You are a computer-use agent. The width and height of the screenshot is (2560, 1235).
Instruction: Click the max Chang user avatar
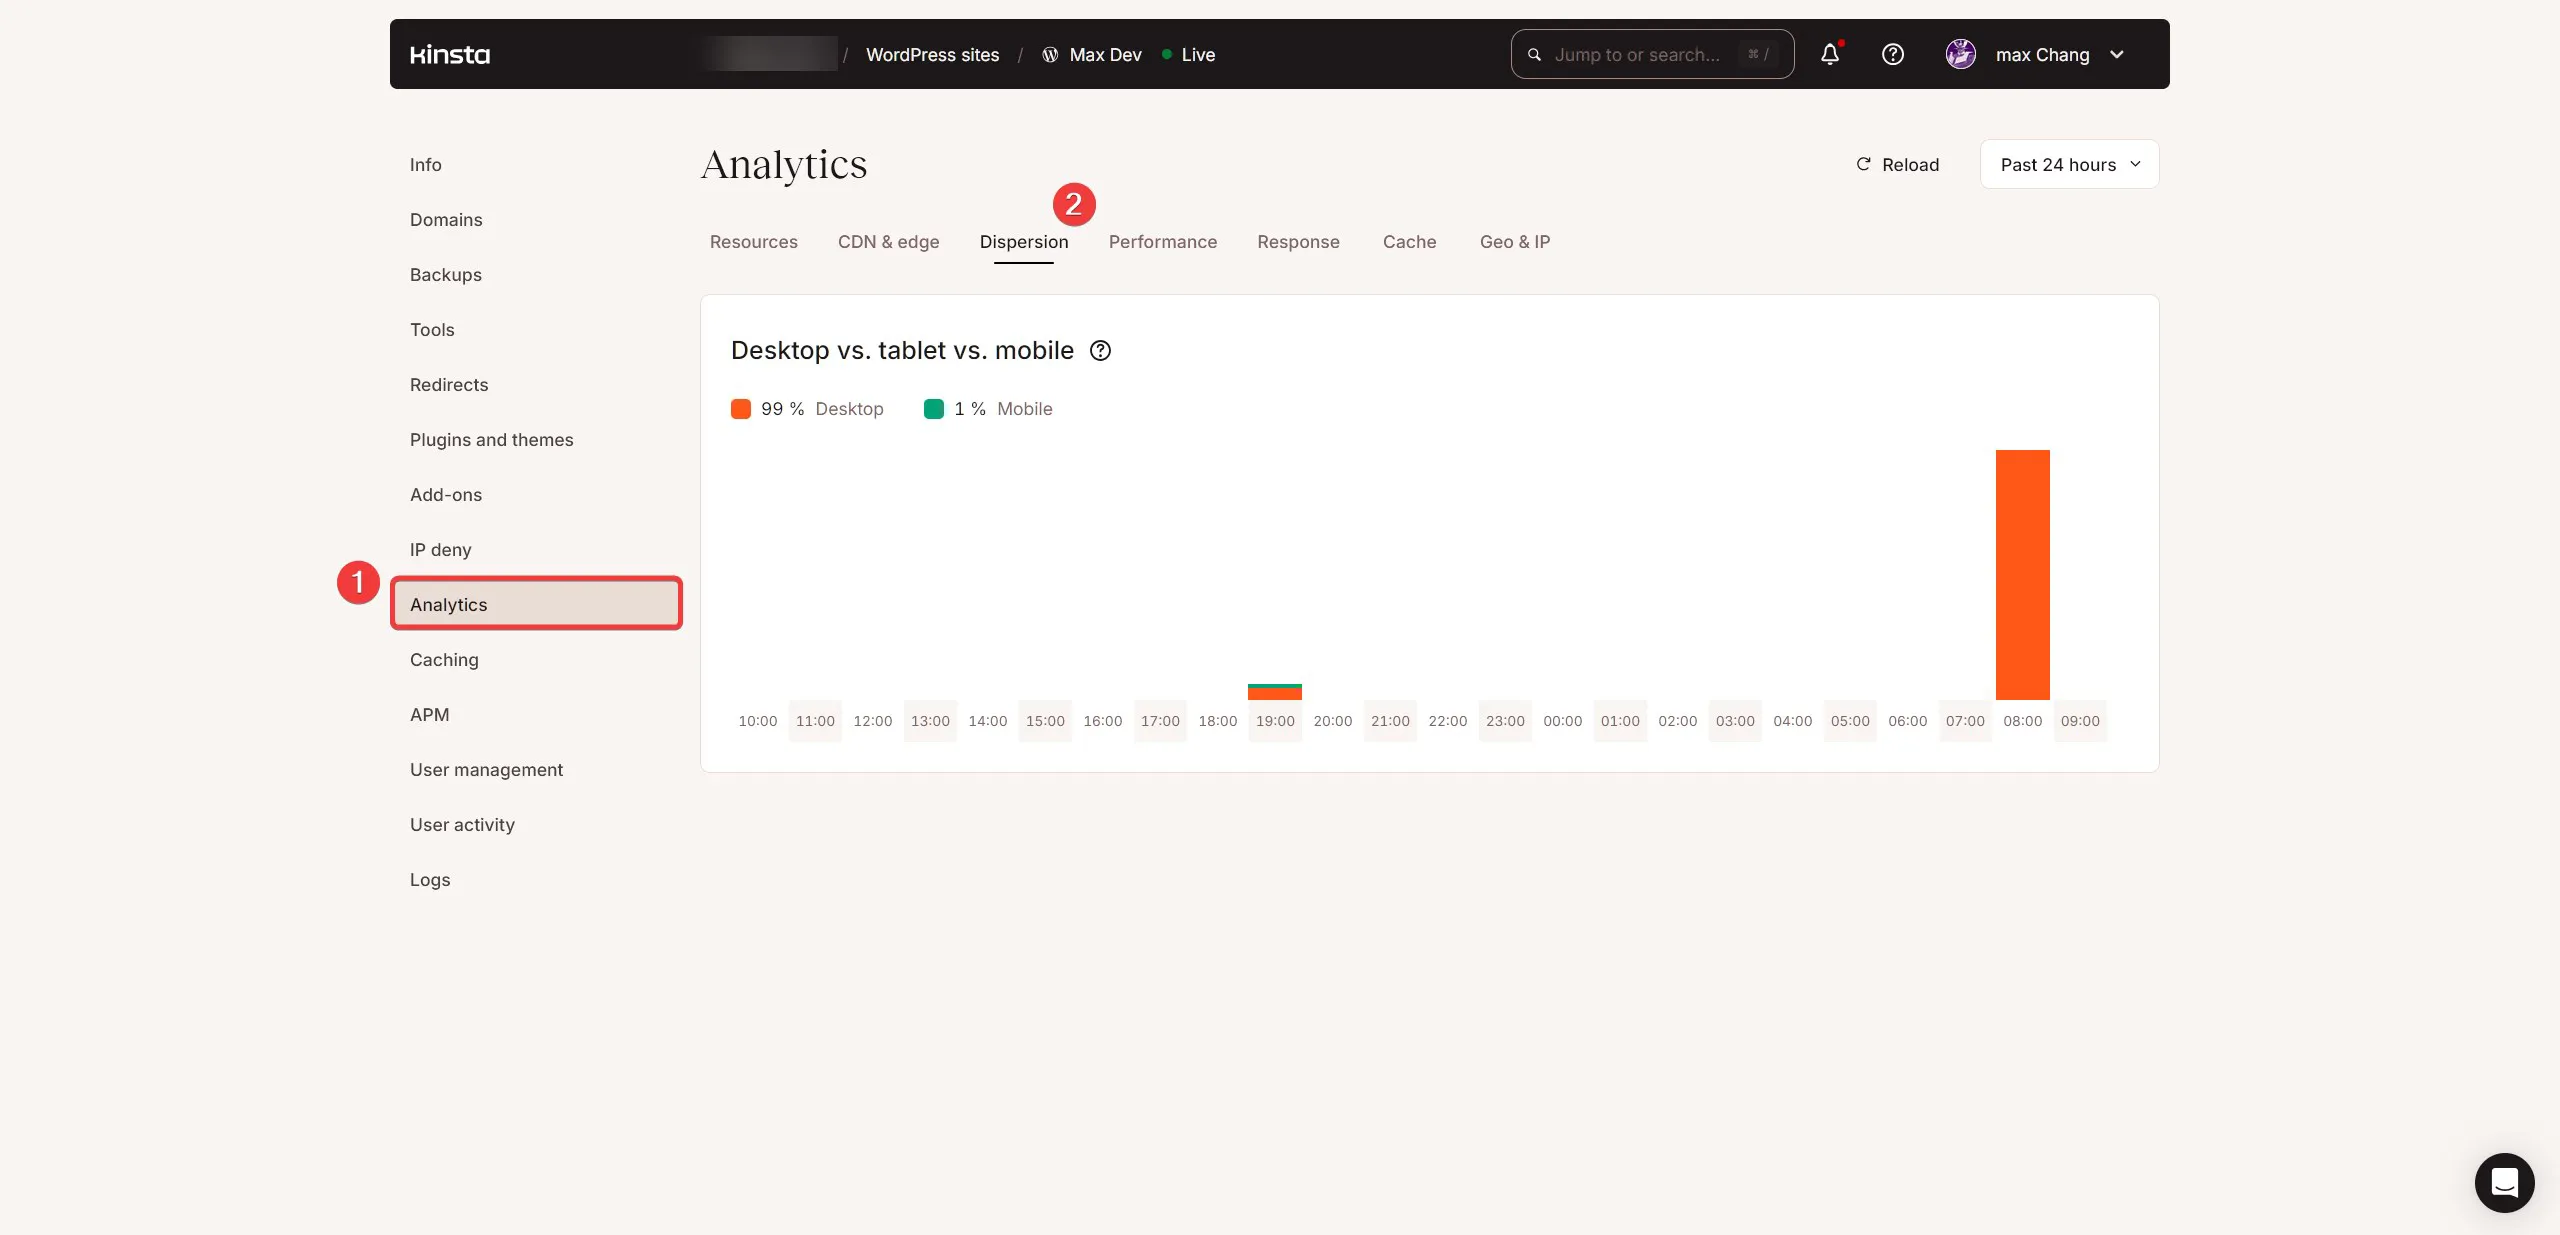1961,54
